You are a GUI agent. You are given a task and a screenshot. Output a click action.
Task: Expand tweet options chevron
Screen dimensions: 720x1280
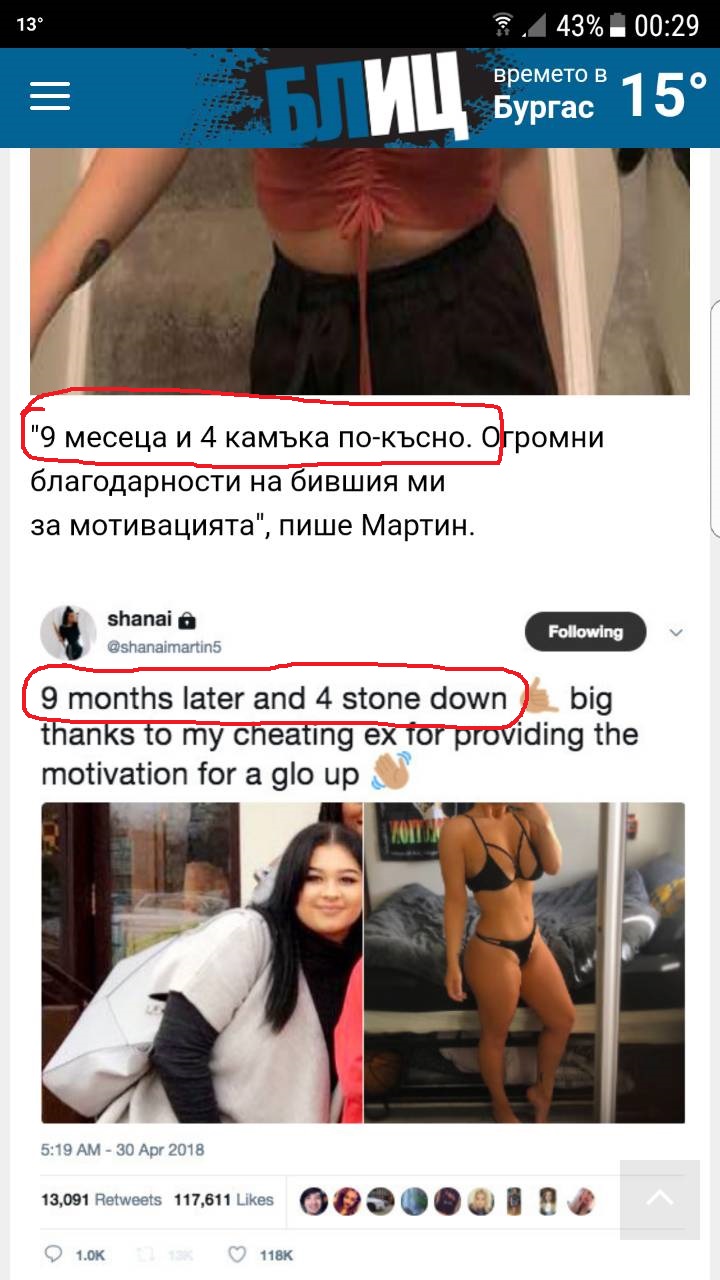point(676,632)
